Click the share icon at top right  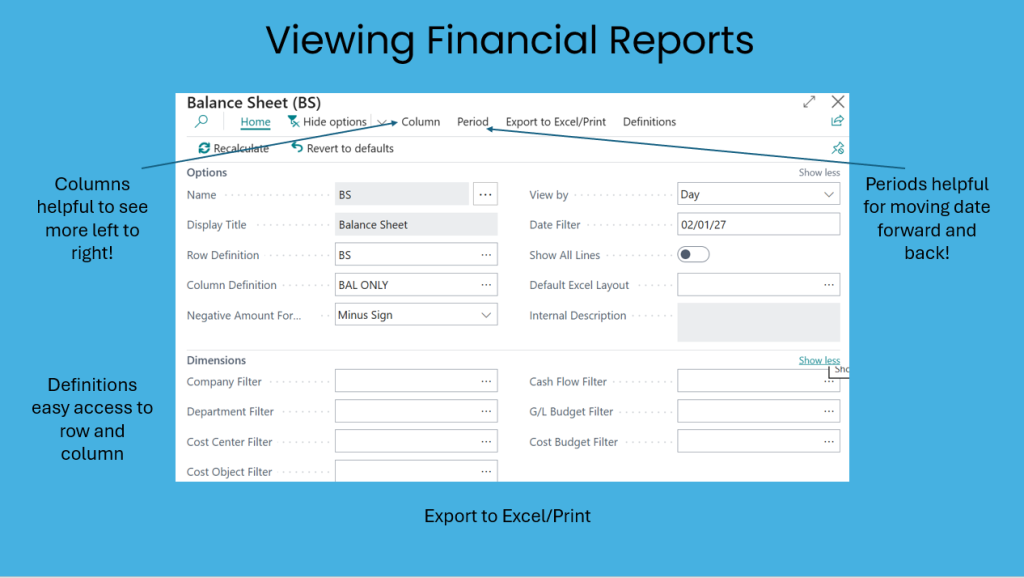coord(837,121)
